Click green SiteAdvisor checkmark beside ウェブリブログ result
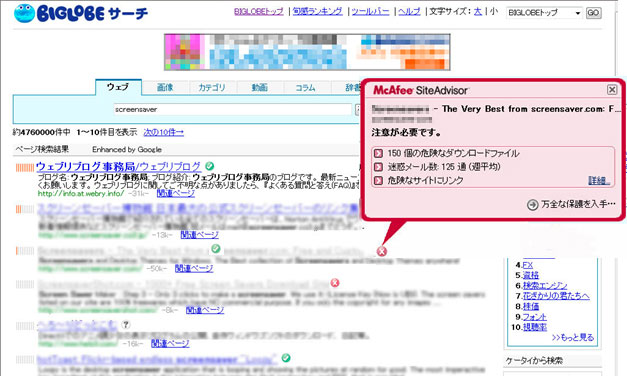This screenshot has width=627, height=376. click(210, 166)
